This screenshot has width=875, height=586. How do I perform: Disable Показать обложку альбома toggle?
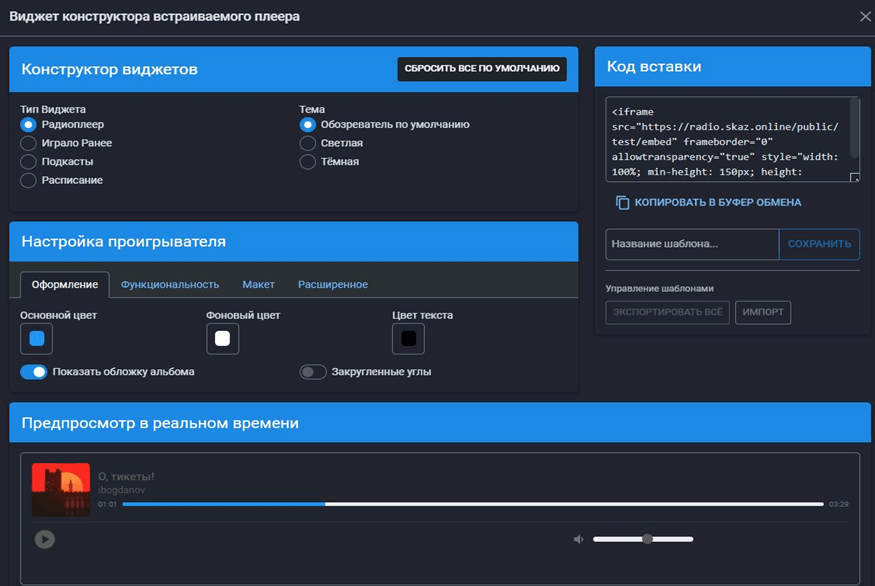(34, 372)
